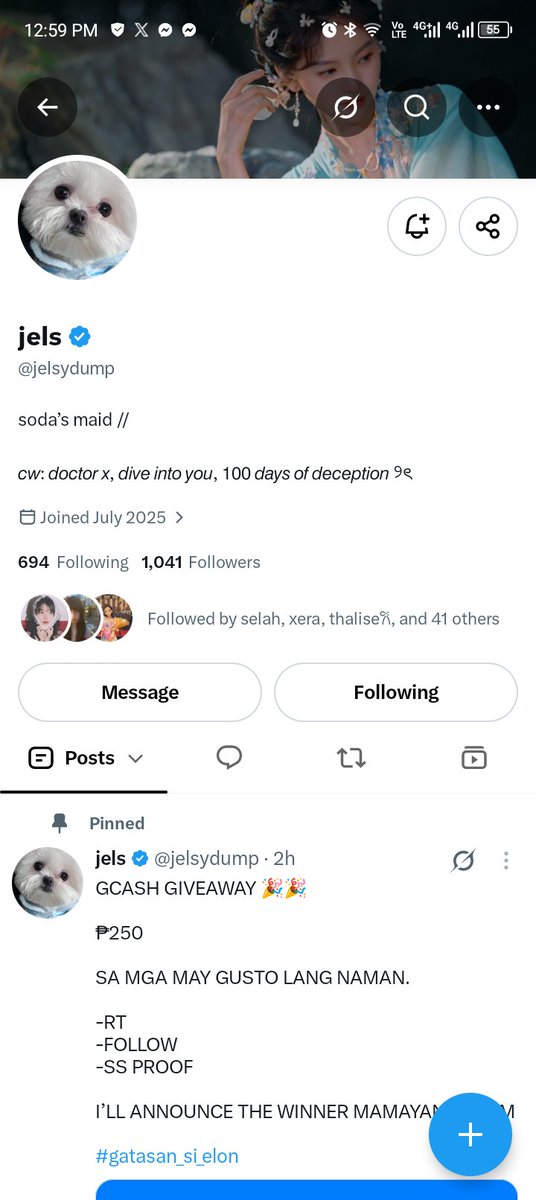Screen dimensions: 536x1200
Task: Toggle the Following button to unfollow
Action: click(396, 692)
